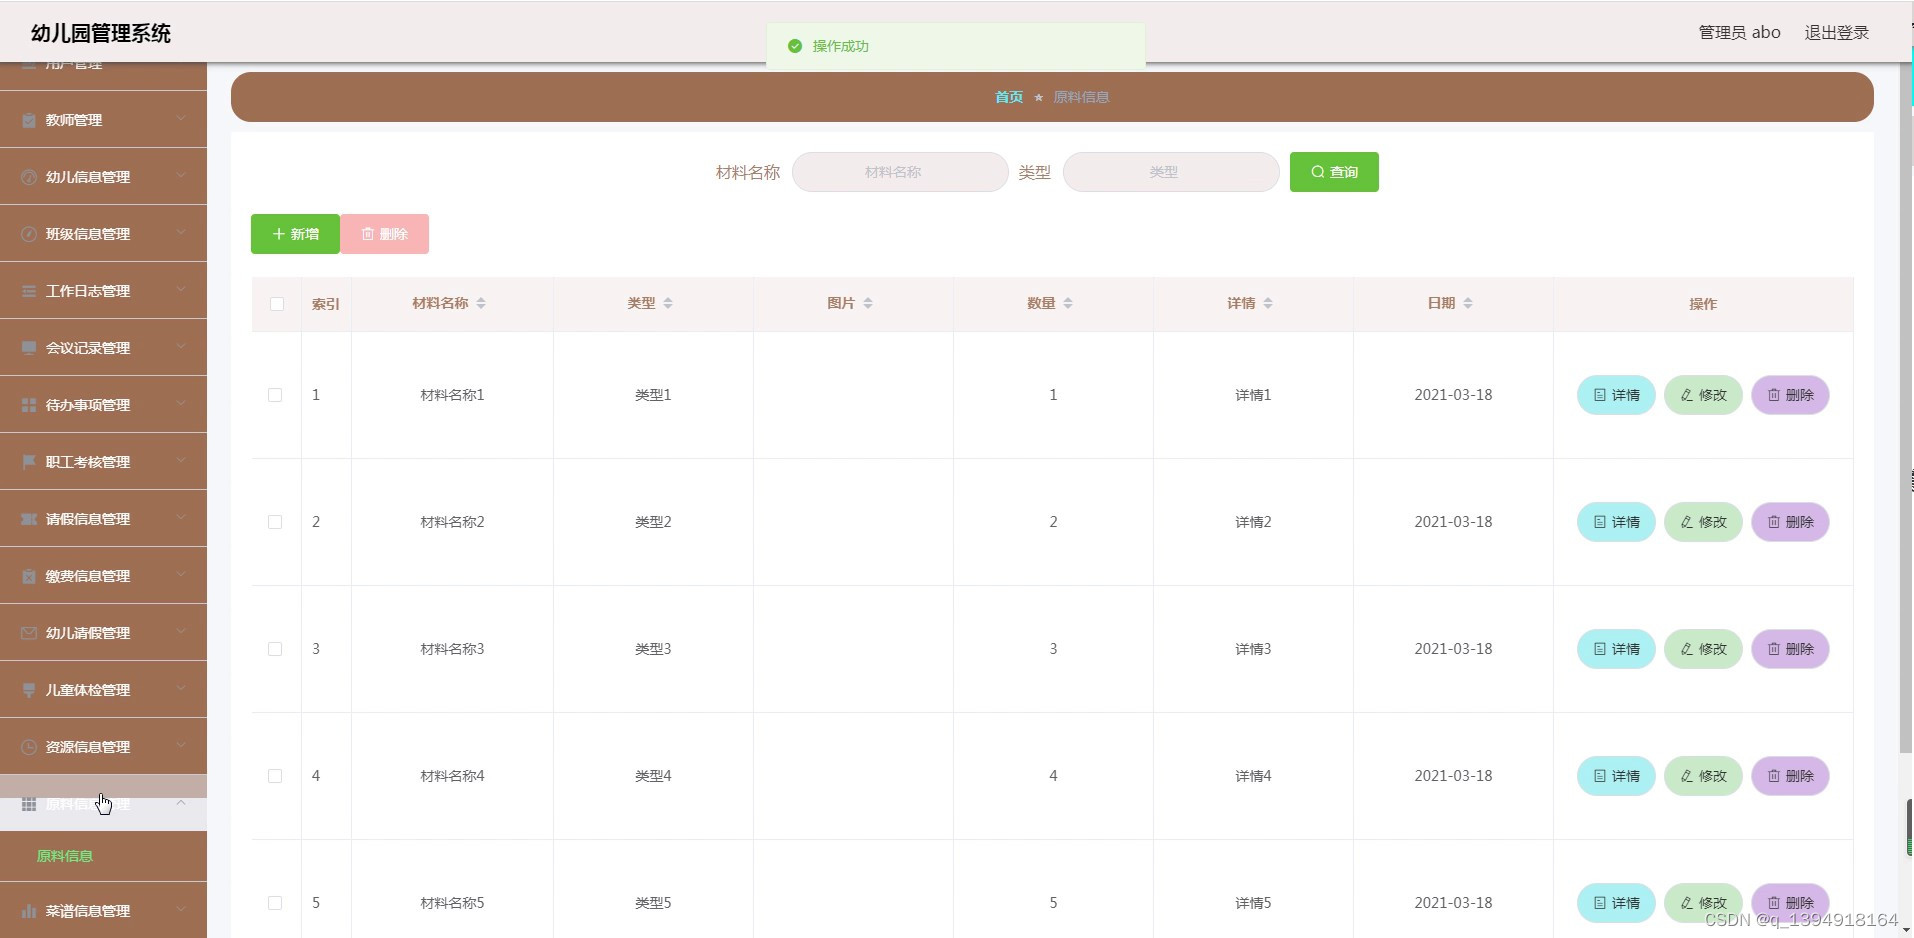Screen dimensions: 1914x938
Task: Click the page vertical scrollbar
Action: click(x=1906, y=408)
